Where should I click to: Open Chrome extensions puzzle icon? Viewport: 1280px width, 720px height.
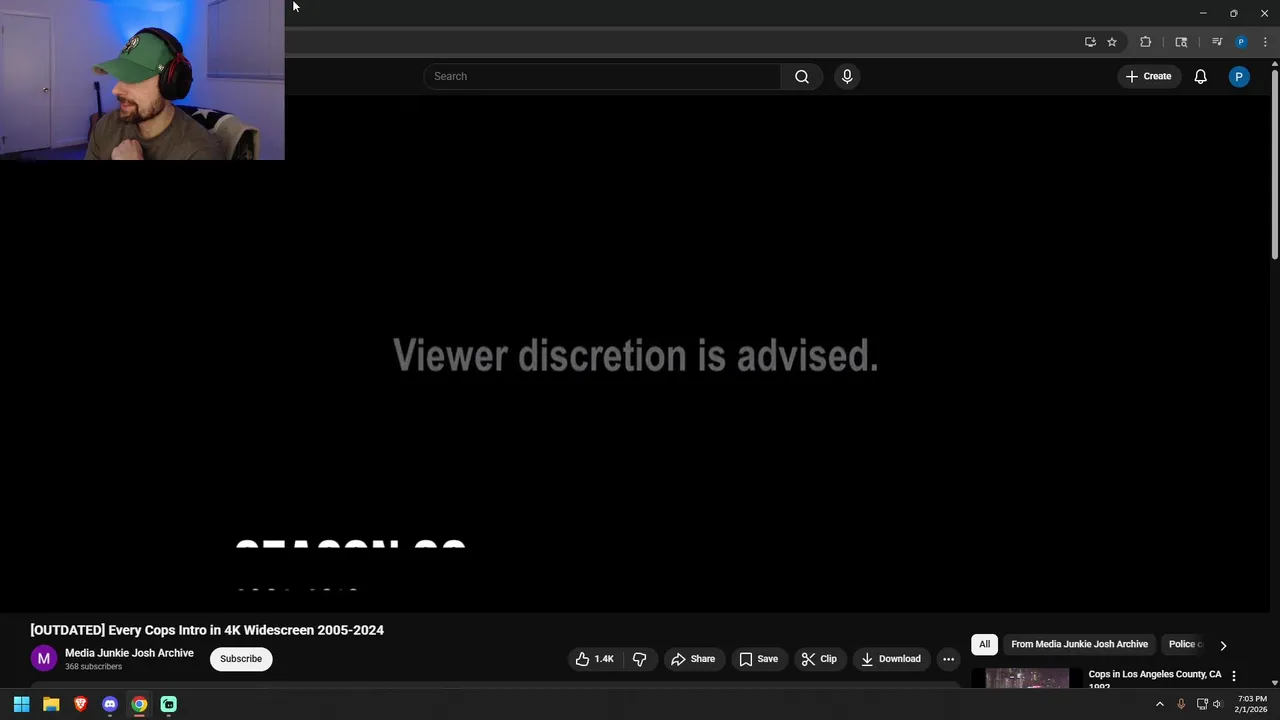pos(1146,42)
